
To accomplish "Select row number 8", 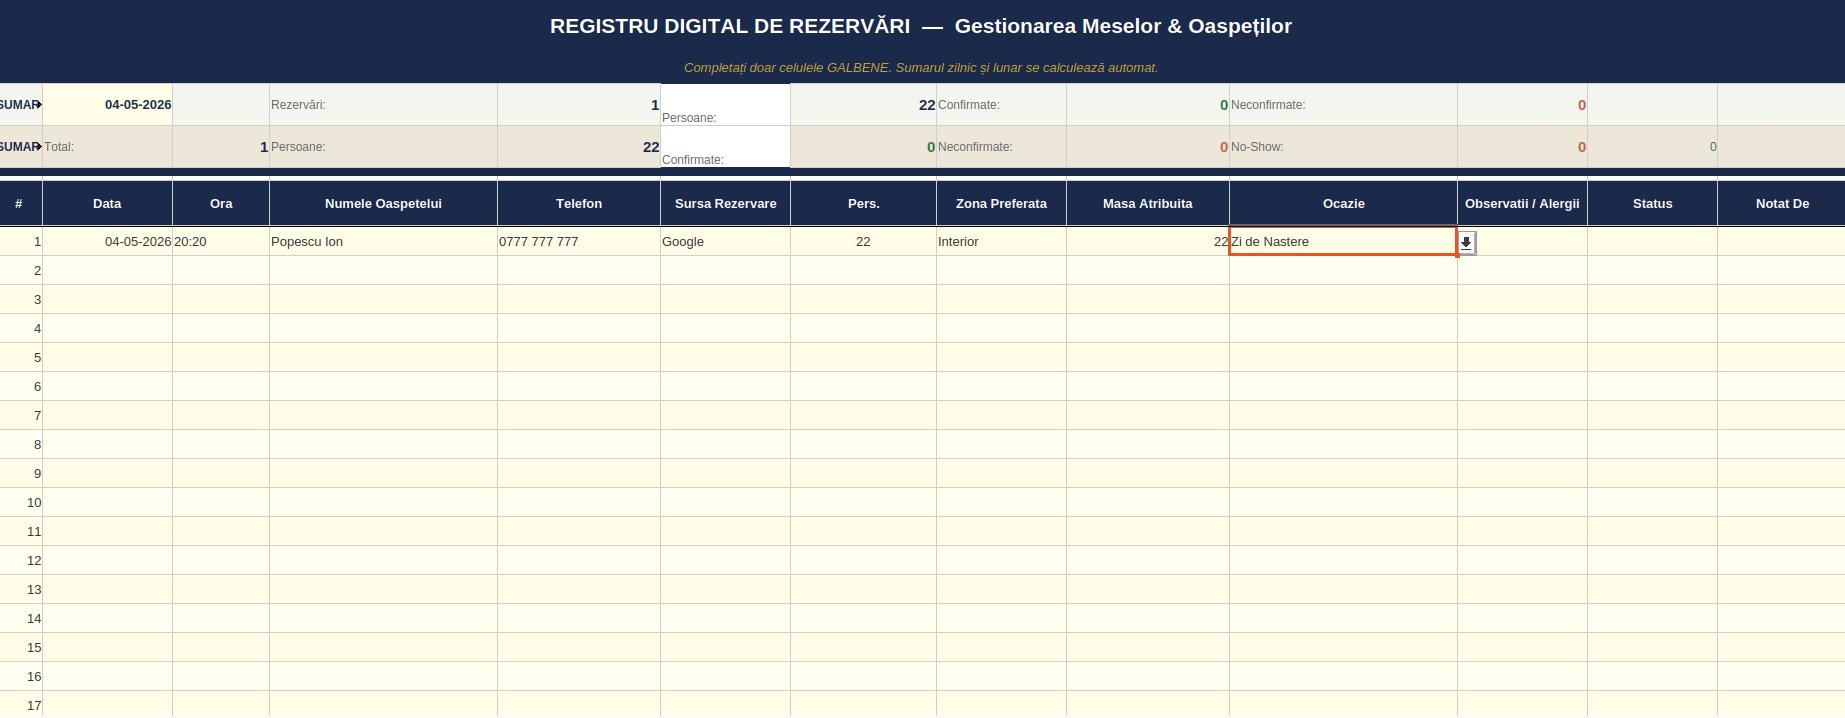I will click(x=21, y=444).
